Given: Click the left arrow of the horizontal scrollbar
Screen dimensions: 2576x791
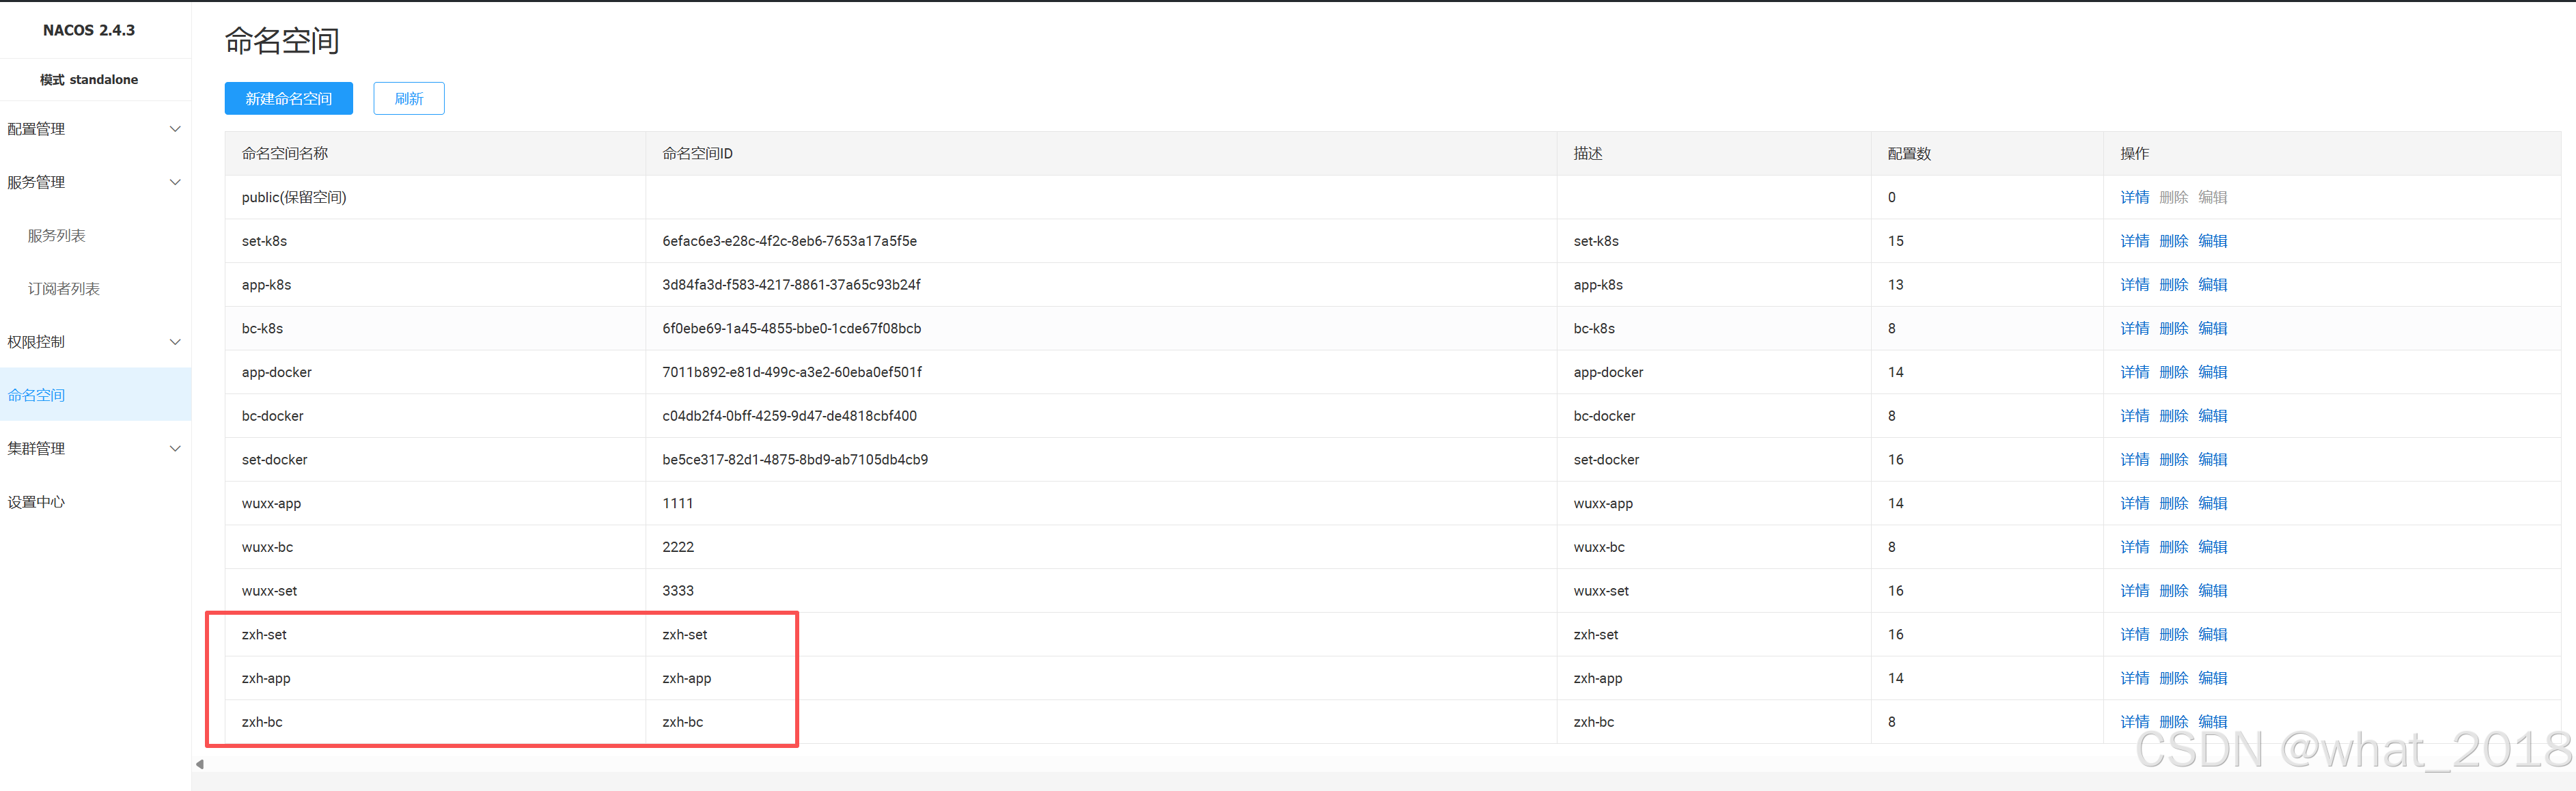Looking at the screenshot, I should [200, 764].
